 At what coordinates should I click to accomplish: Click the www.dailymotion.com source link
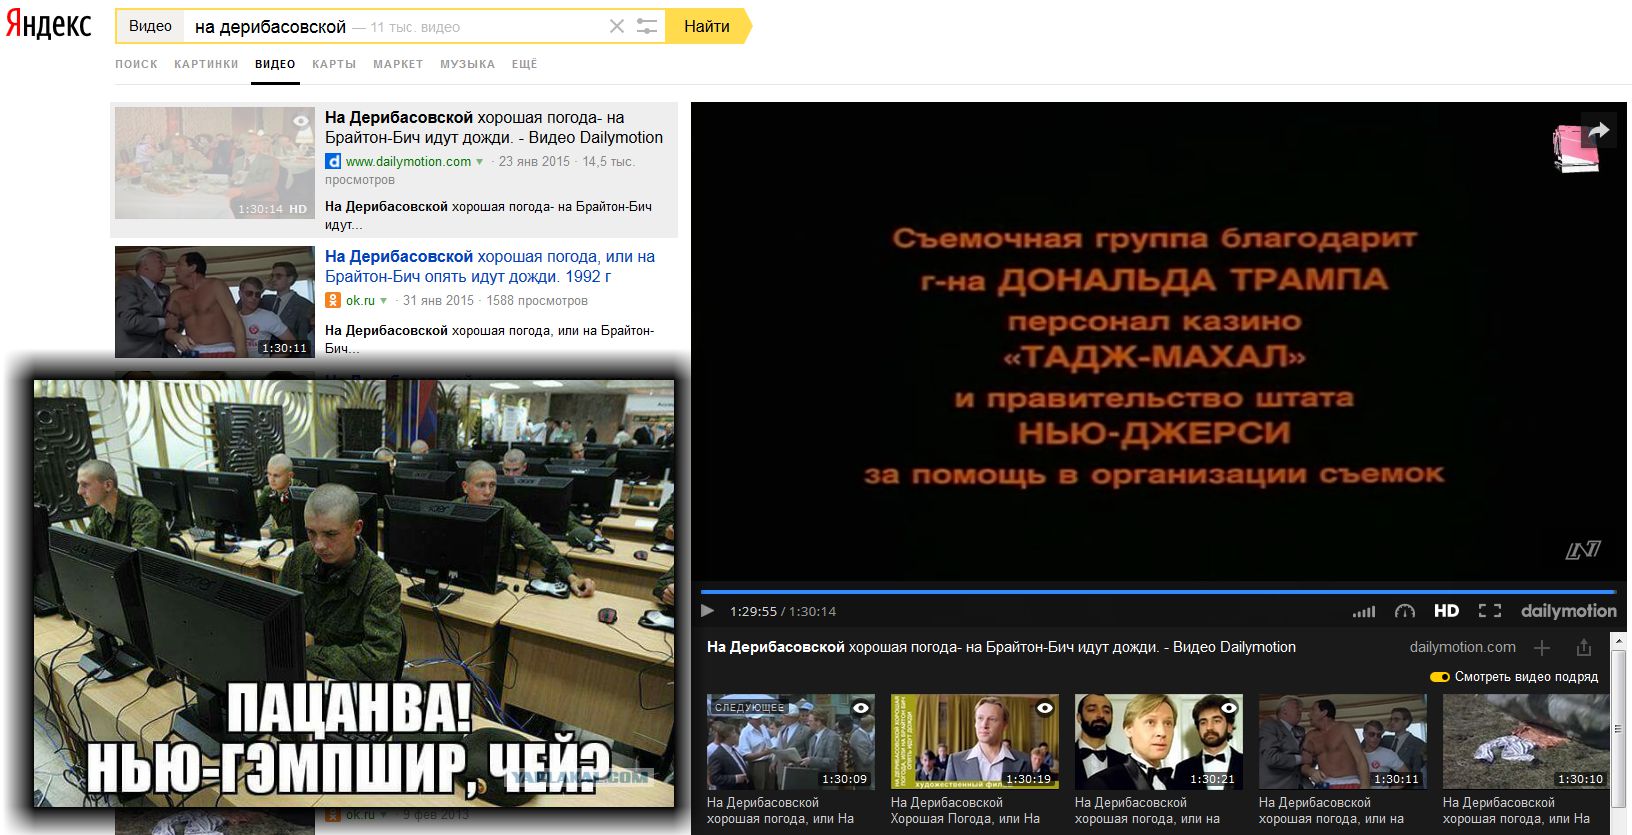tap(408, 162)
